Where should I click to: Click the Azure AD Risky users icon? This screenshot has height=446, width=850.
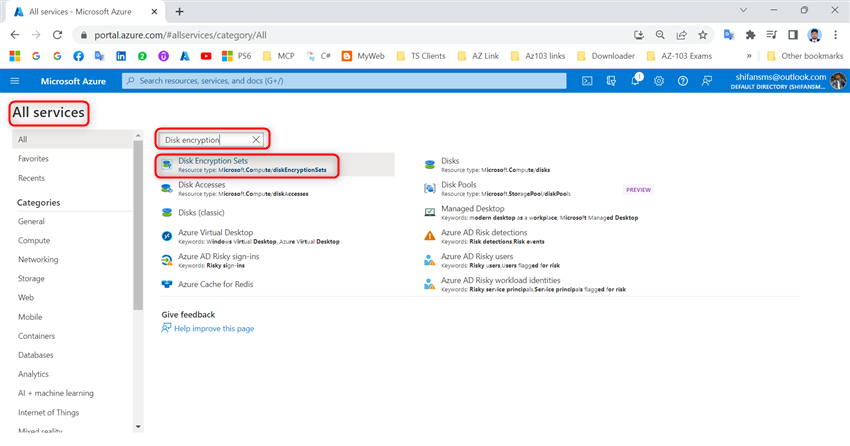pos(429,260)
